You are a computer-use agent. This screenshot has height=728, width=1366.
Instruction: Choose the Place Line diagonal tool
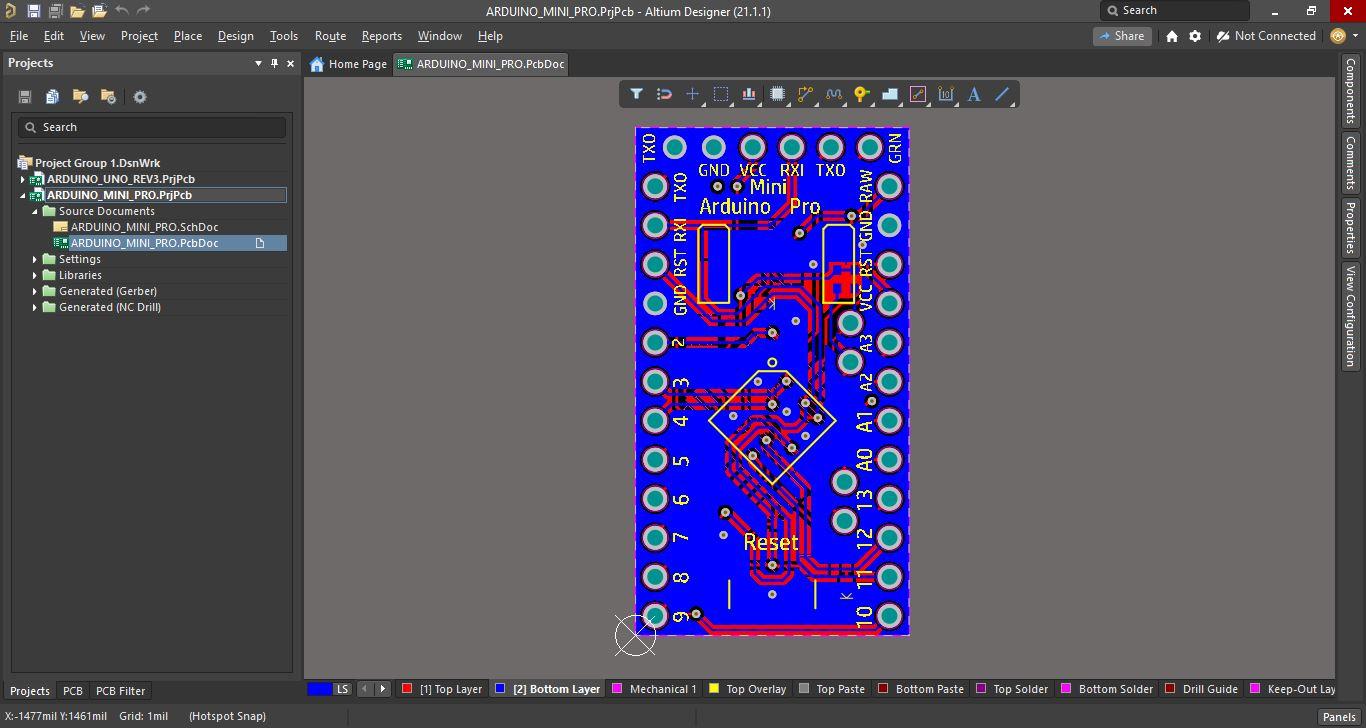1002,94
